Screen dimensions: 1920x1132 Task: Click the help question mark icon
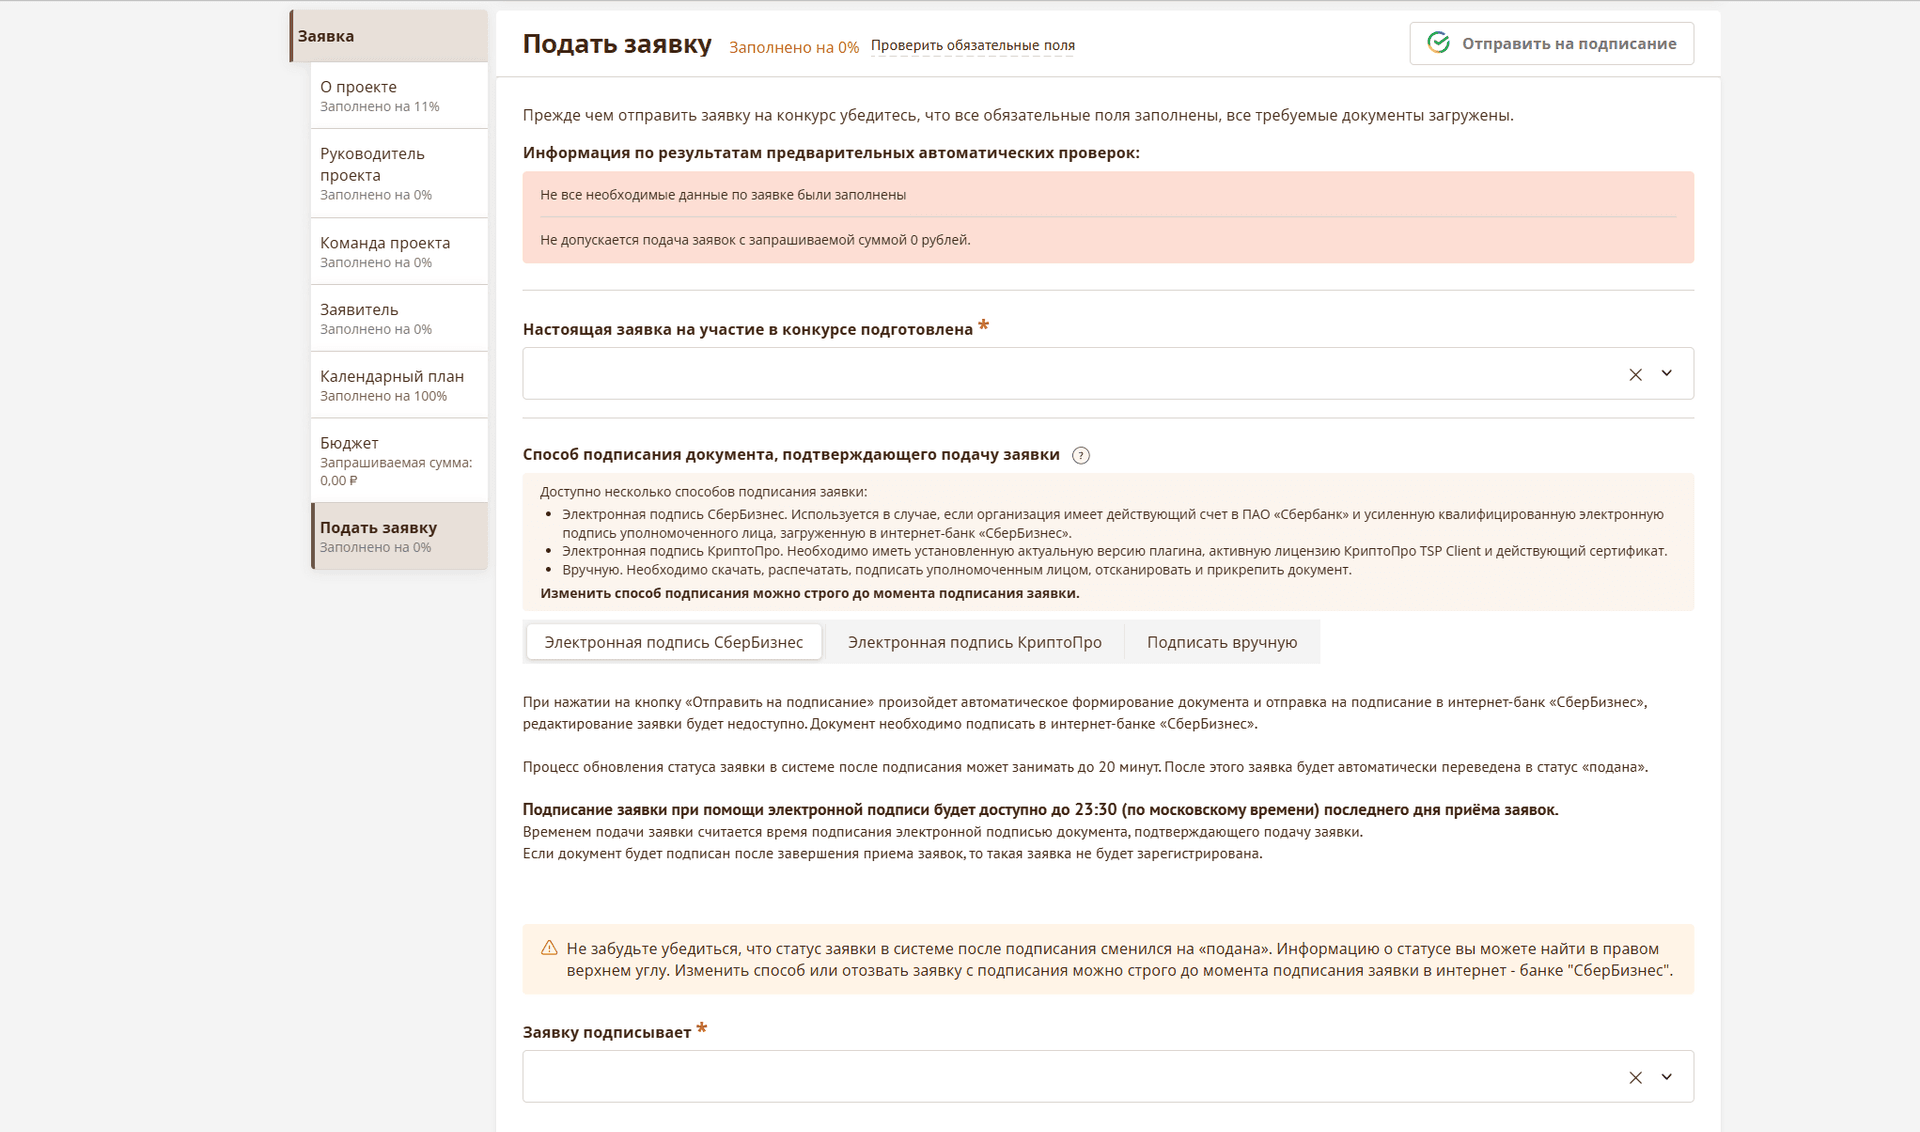pyautogui.click(x=1080, y=455)
